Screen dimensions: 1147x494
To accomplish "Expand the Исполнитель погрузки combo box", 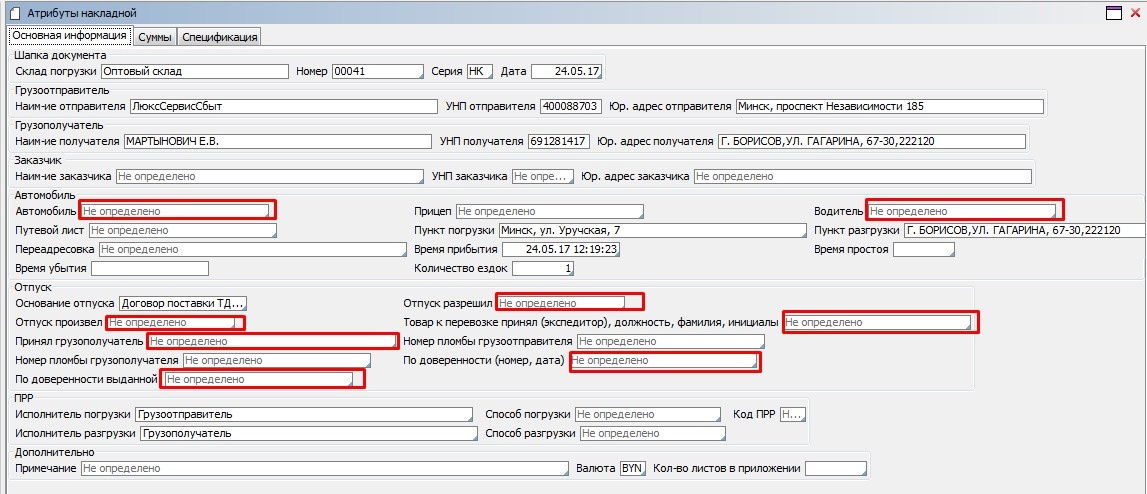I will coord(304,414).
